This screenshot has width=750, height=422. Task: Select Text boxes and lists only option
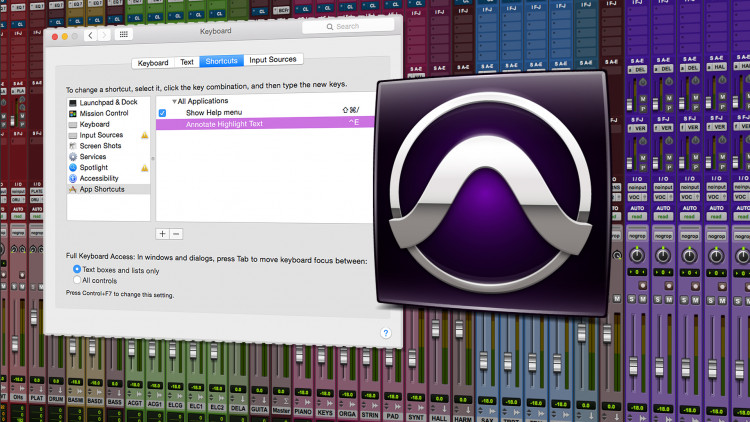coord(77,269)
